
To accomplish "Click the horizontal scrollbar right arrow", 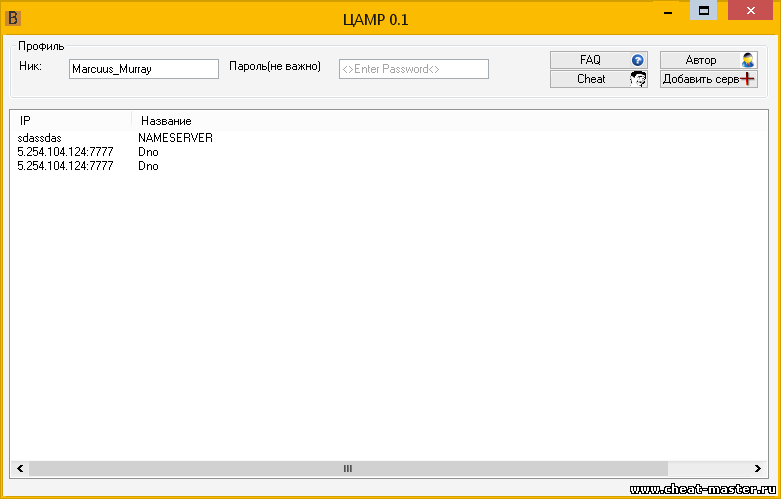I will click(758, 468).
